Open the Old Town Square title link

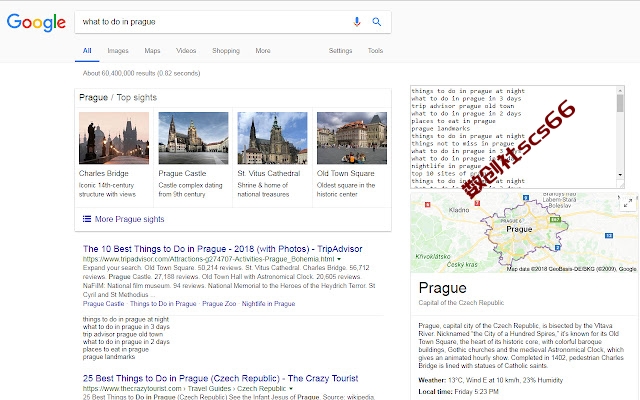coord(345,173)
